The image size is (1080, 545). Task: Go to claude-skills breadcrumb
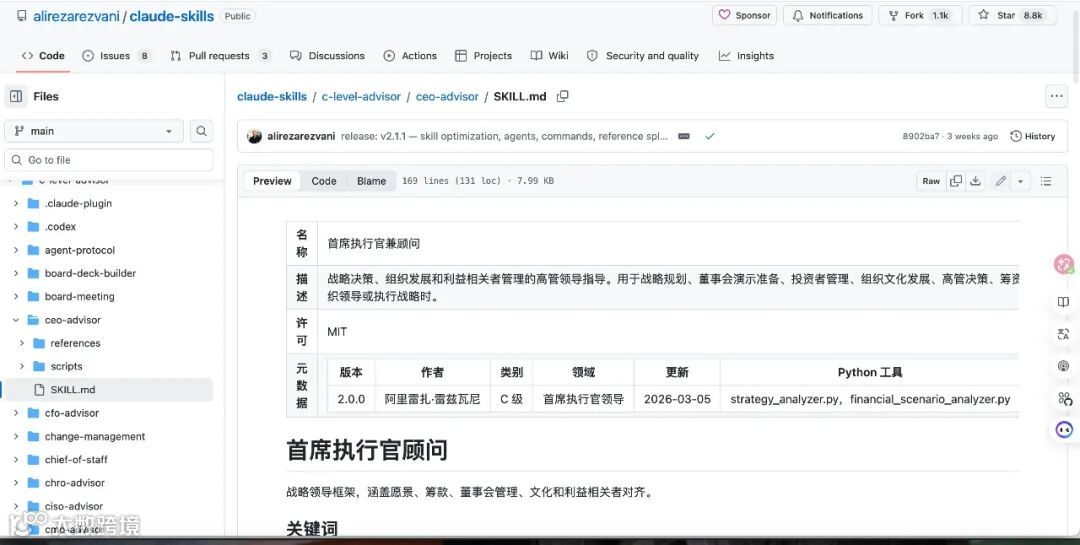pyautogui.click(x=271, y=96)
